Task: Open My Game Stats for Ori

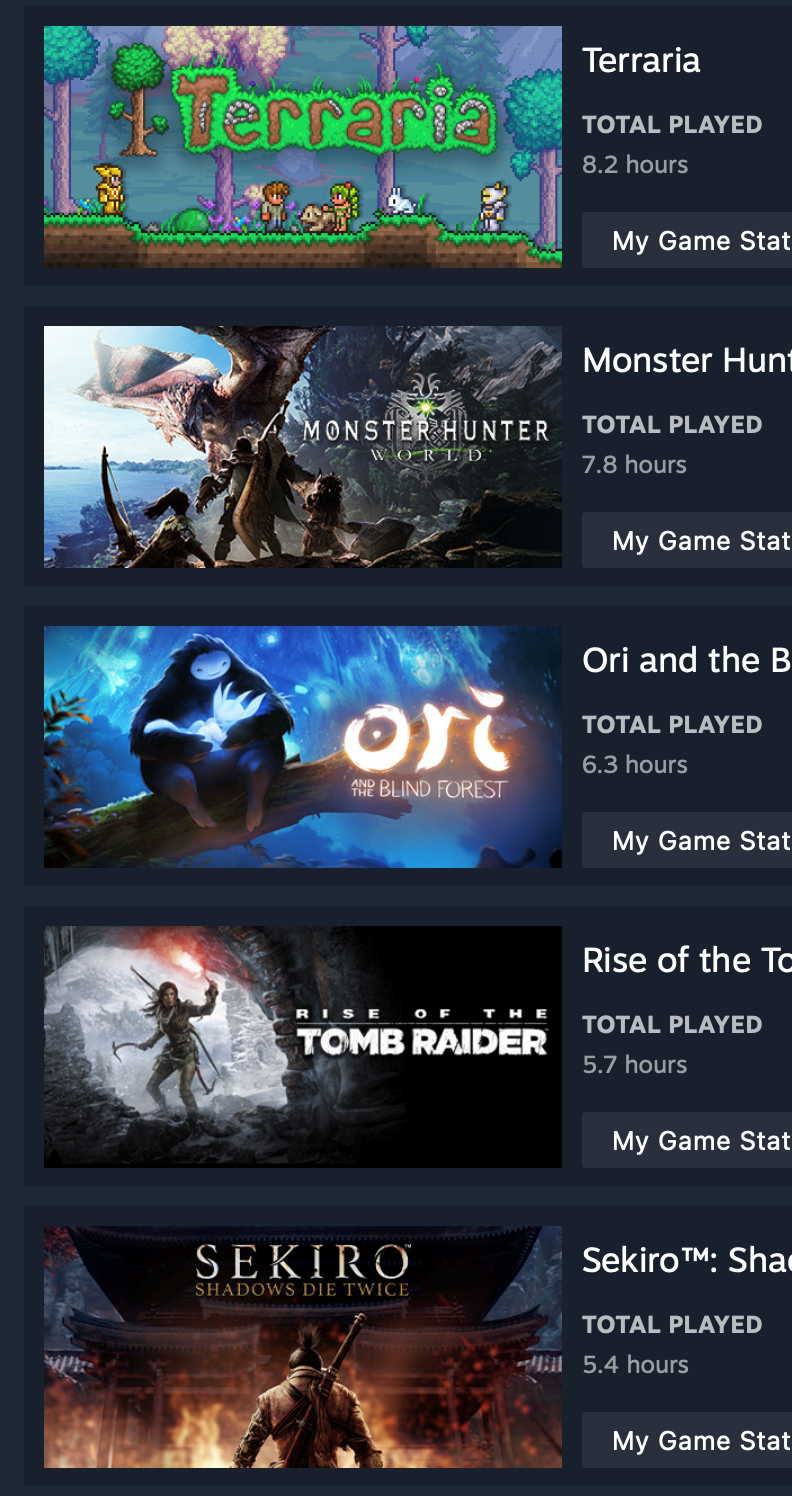Action: click(x=687, y=840)
